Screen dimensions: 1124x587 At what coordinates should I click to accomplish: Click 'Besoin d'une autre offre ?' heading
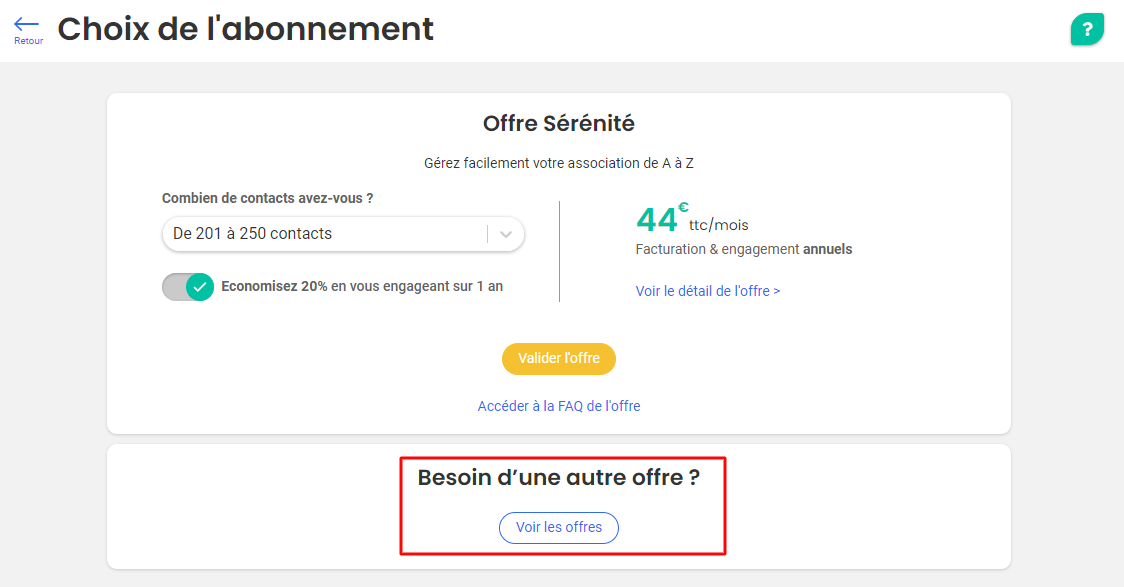click(558, 477)
